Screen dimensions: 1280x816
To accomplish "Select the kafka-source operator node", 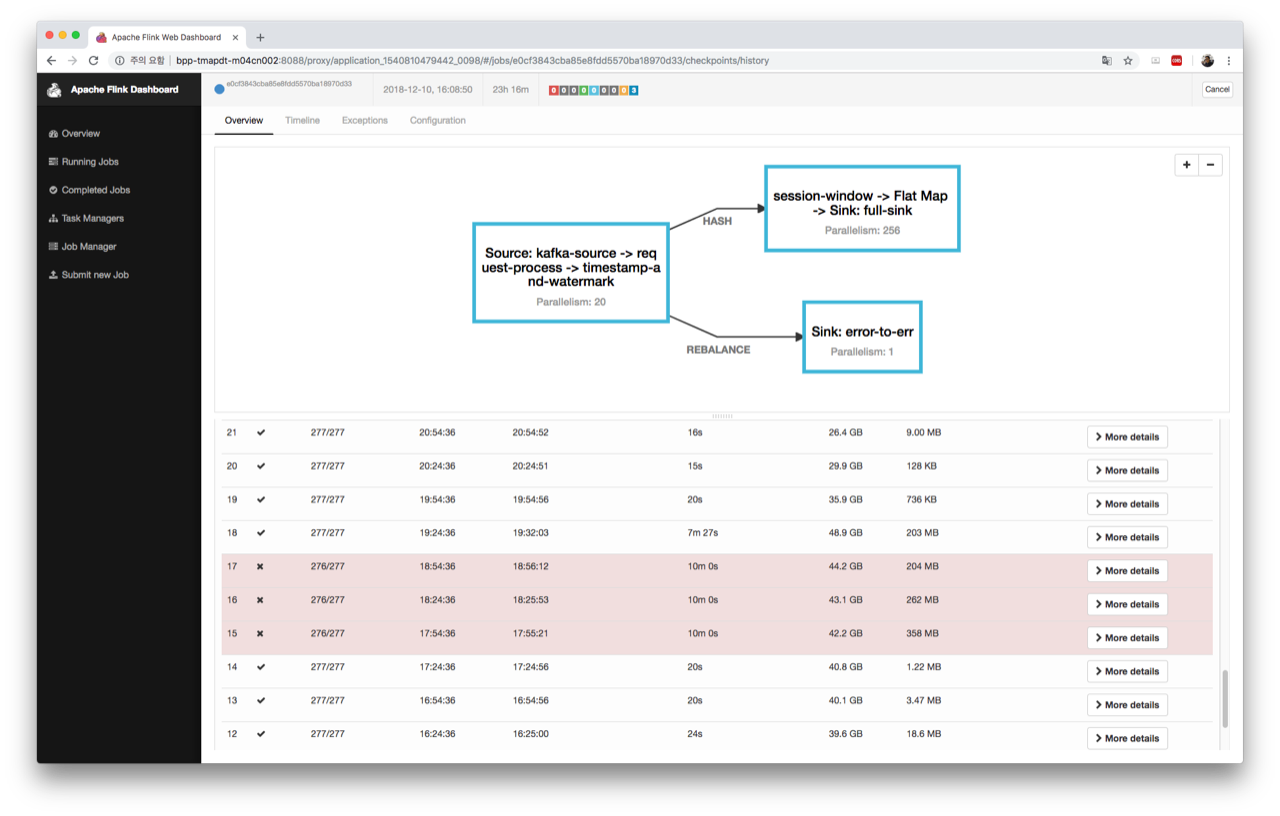I will coord(570,273).
